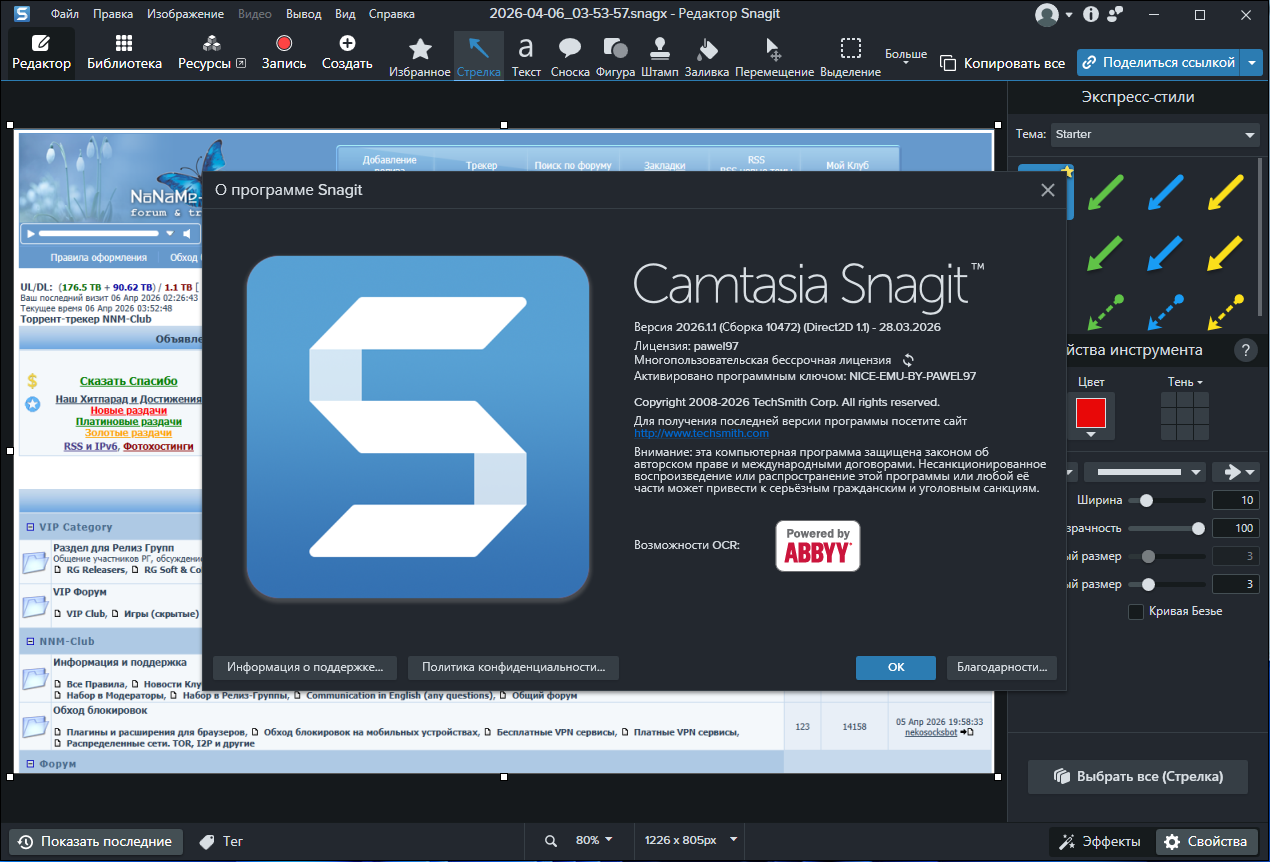Click the opacity value field showing 100
The height and width of the screenshot is (862, 1270).
tap(1235, 528)
